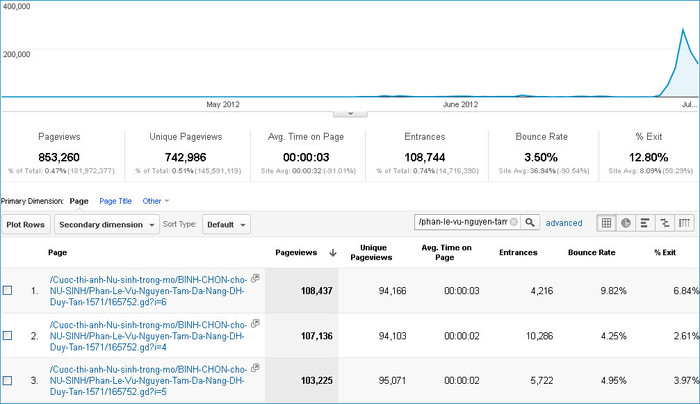The width and height of the screenshot is (700, 404).
Task: Open row 1 page in new window
Action: [x=255, y=277]
